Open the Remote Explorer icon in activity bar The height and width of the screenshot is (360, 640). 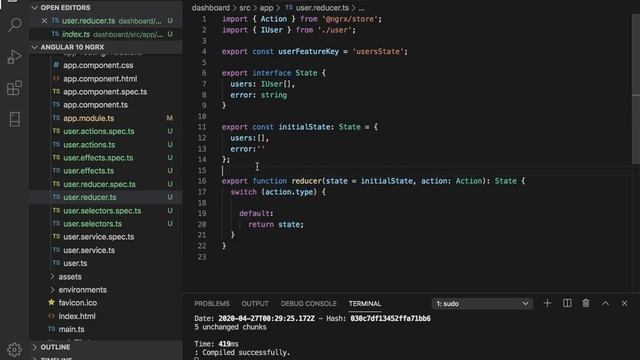[15, 119]
